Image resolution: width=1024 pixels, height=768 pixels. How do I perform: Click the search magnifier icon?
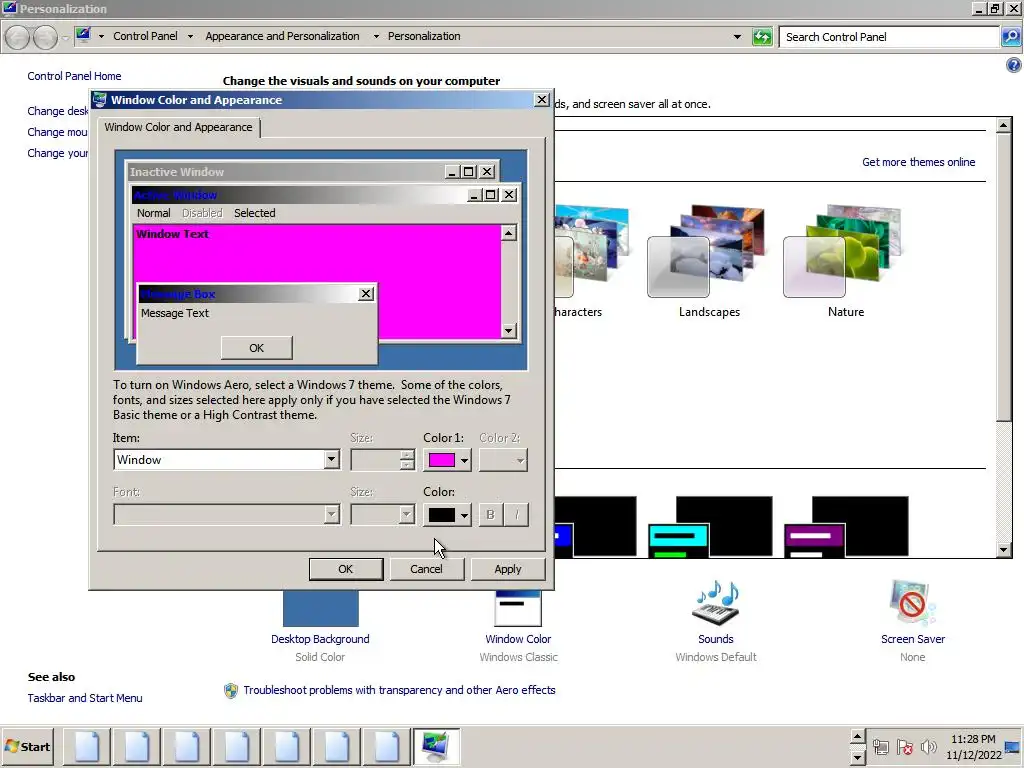(1010, 37)
